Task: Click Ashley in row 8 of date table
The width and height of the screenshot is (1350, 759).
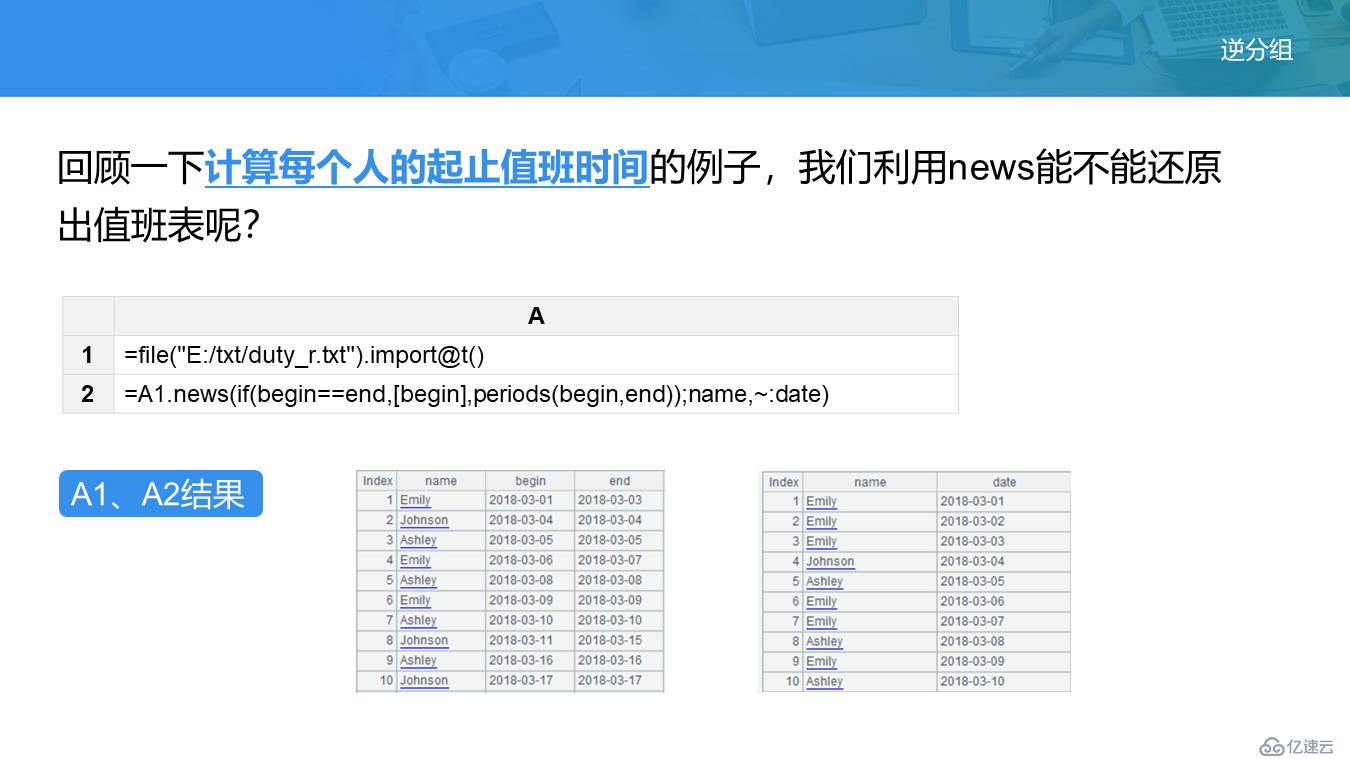Action: pyautogui.click(x=824, y=641)
